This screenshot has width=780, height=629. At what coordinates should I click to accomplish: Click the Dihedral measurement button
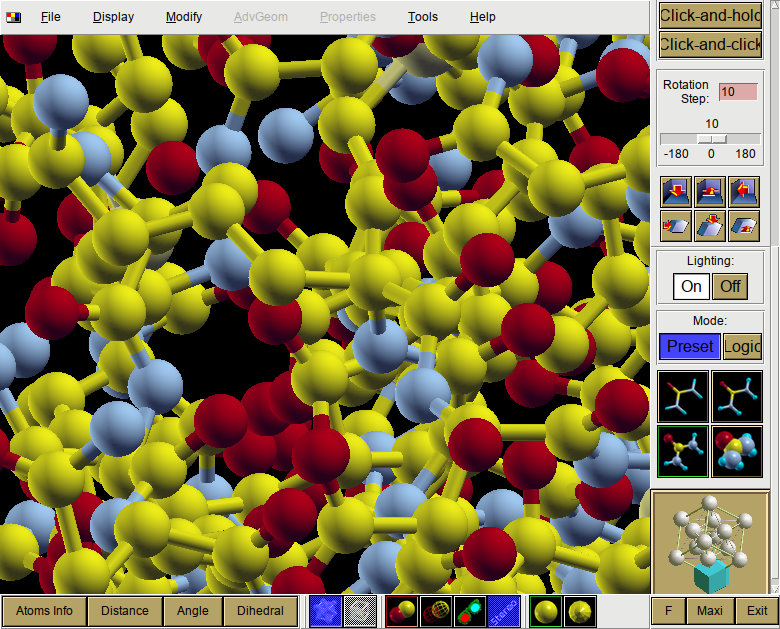tap(261, 611)
